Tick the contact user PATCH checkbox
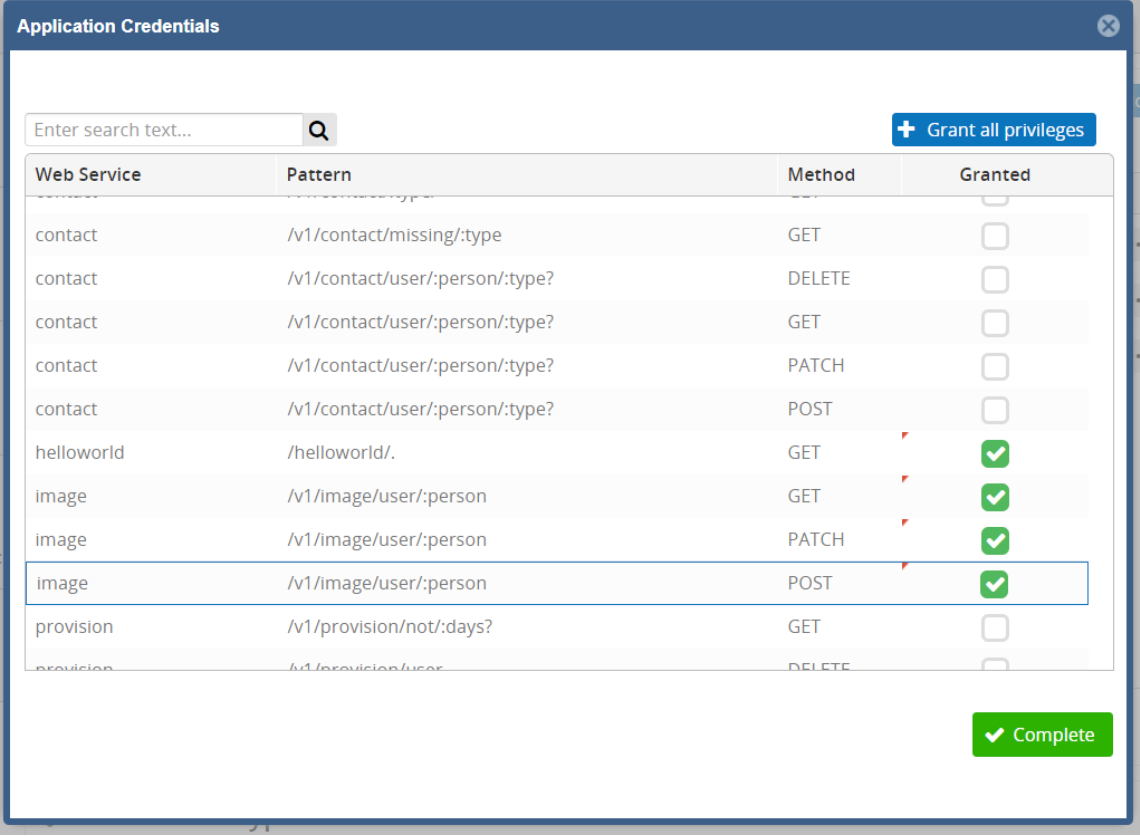The width and height of the screenshot is (1140, 836). click(994, 367)
